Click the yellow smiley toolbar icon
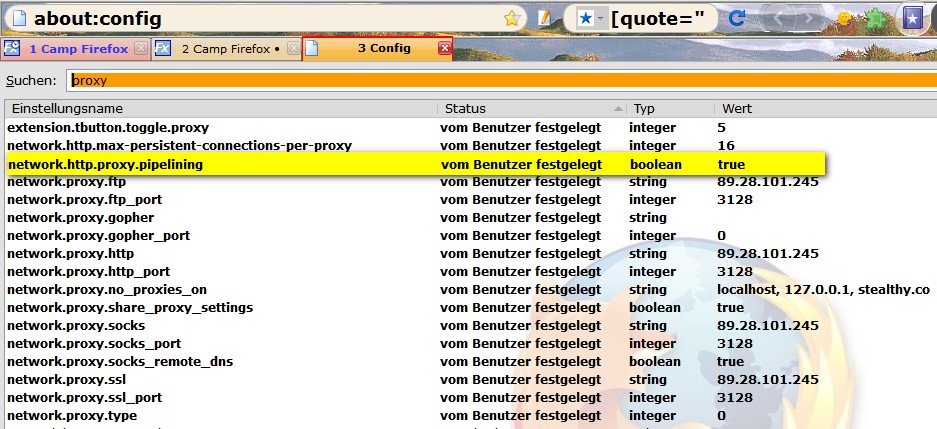The height and width of the screenshot is (429, 937). pos(844,19)
